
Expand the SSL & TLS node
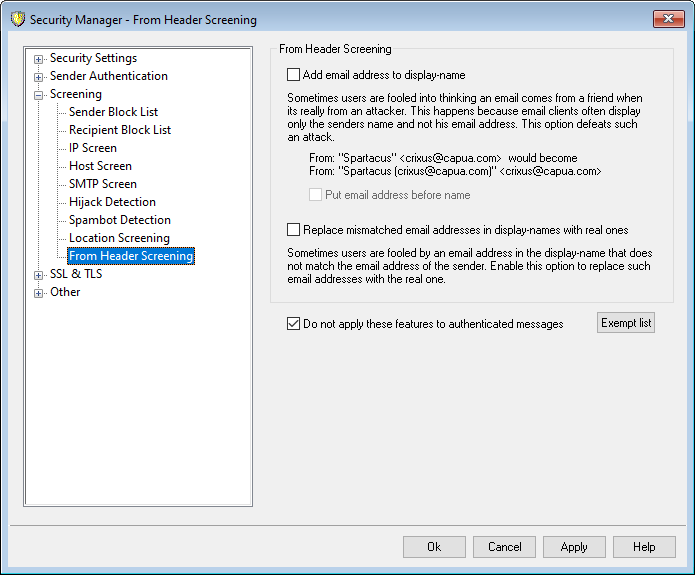point(39,275)
